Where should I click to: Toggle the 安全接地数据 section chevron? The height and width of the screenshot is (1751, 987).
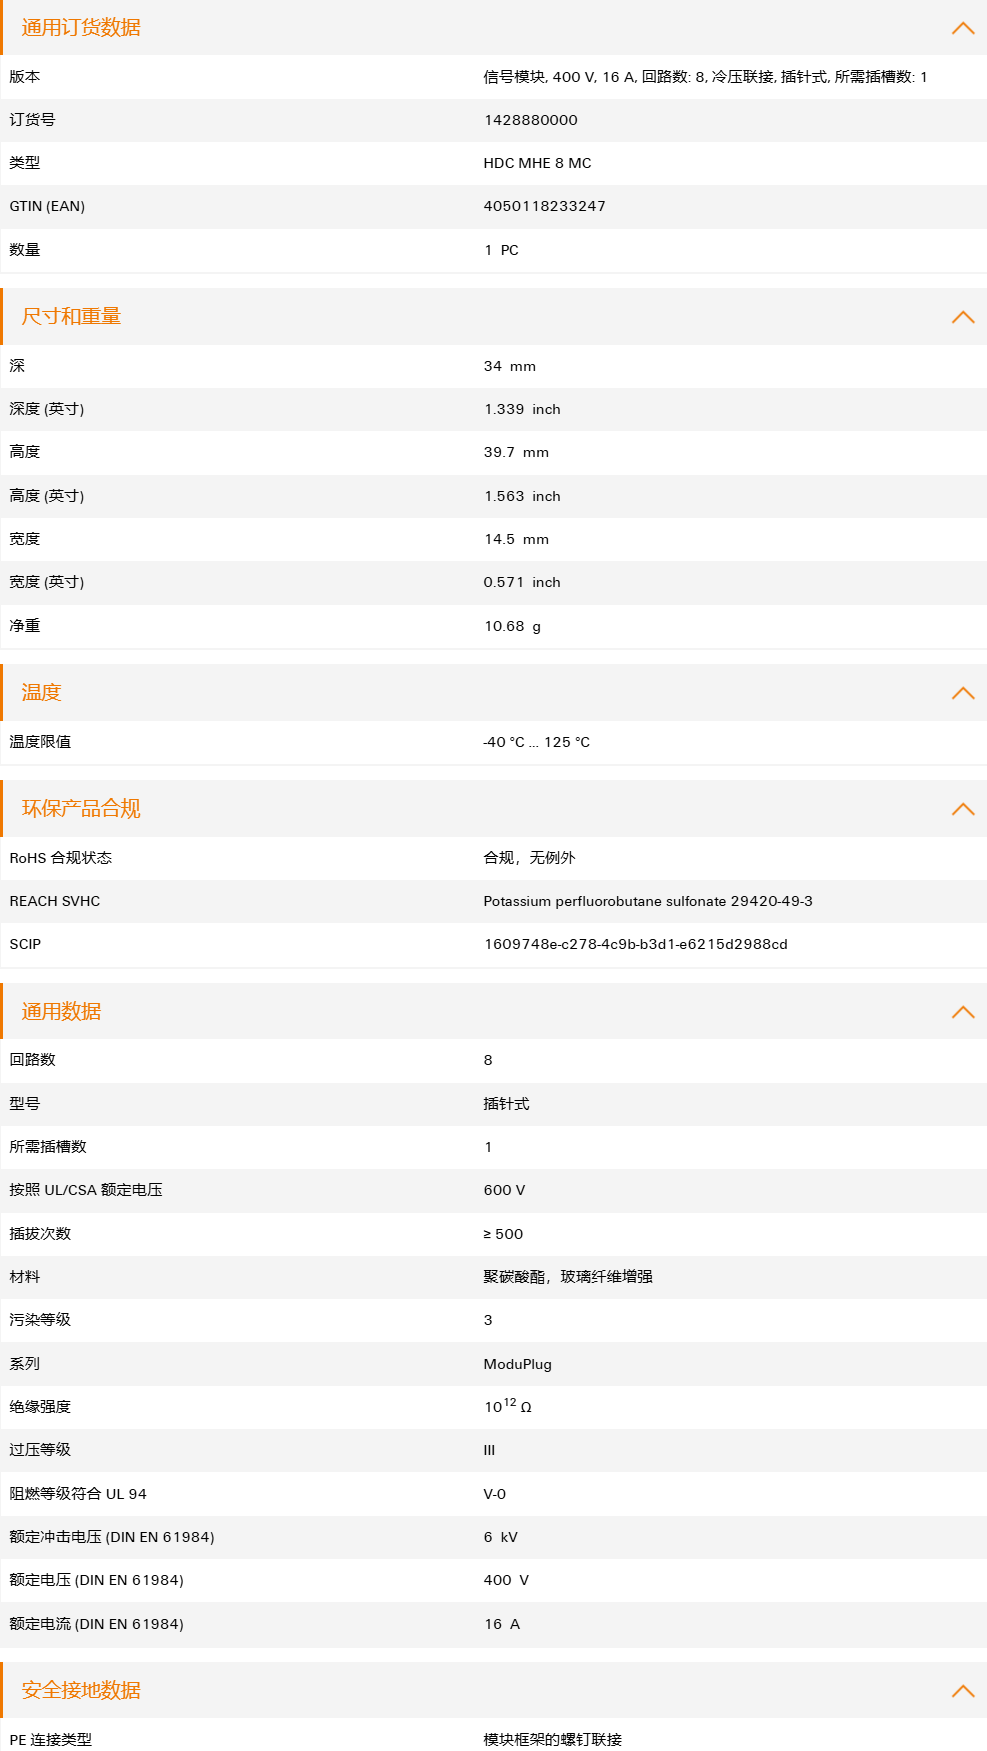[962, 1691]
